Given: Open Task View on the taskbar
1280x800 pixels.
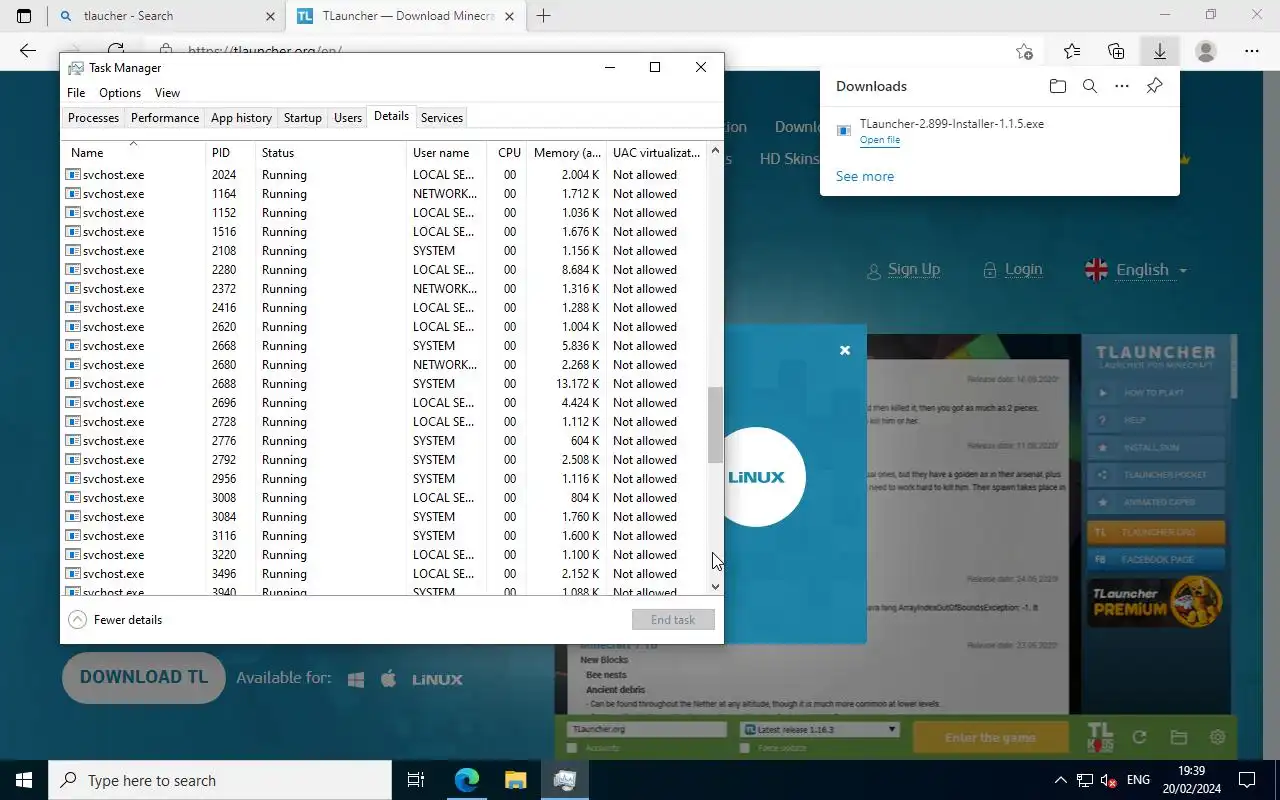Looking at the screenshot, I should (416, 780).
